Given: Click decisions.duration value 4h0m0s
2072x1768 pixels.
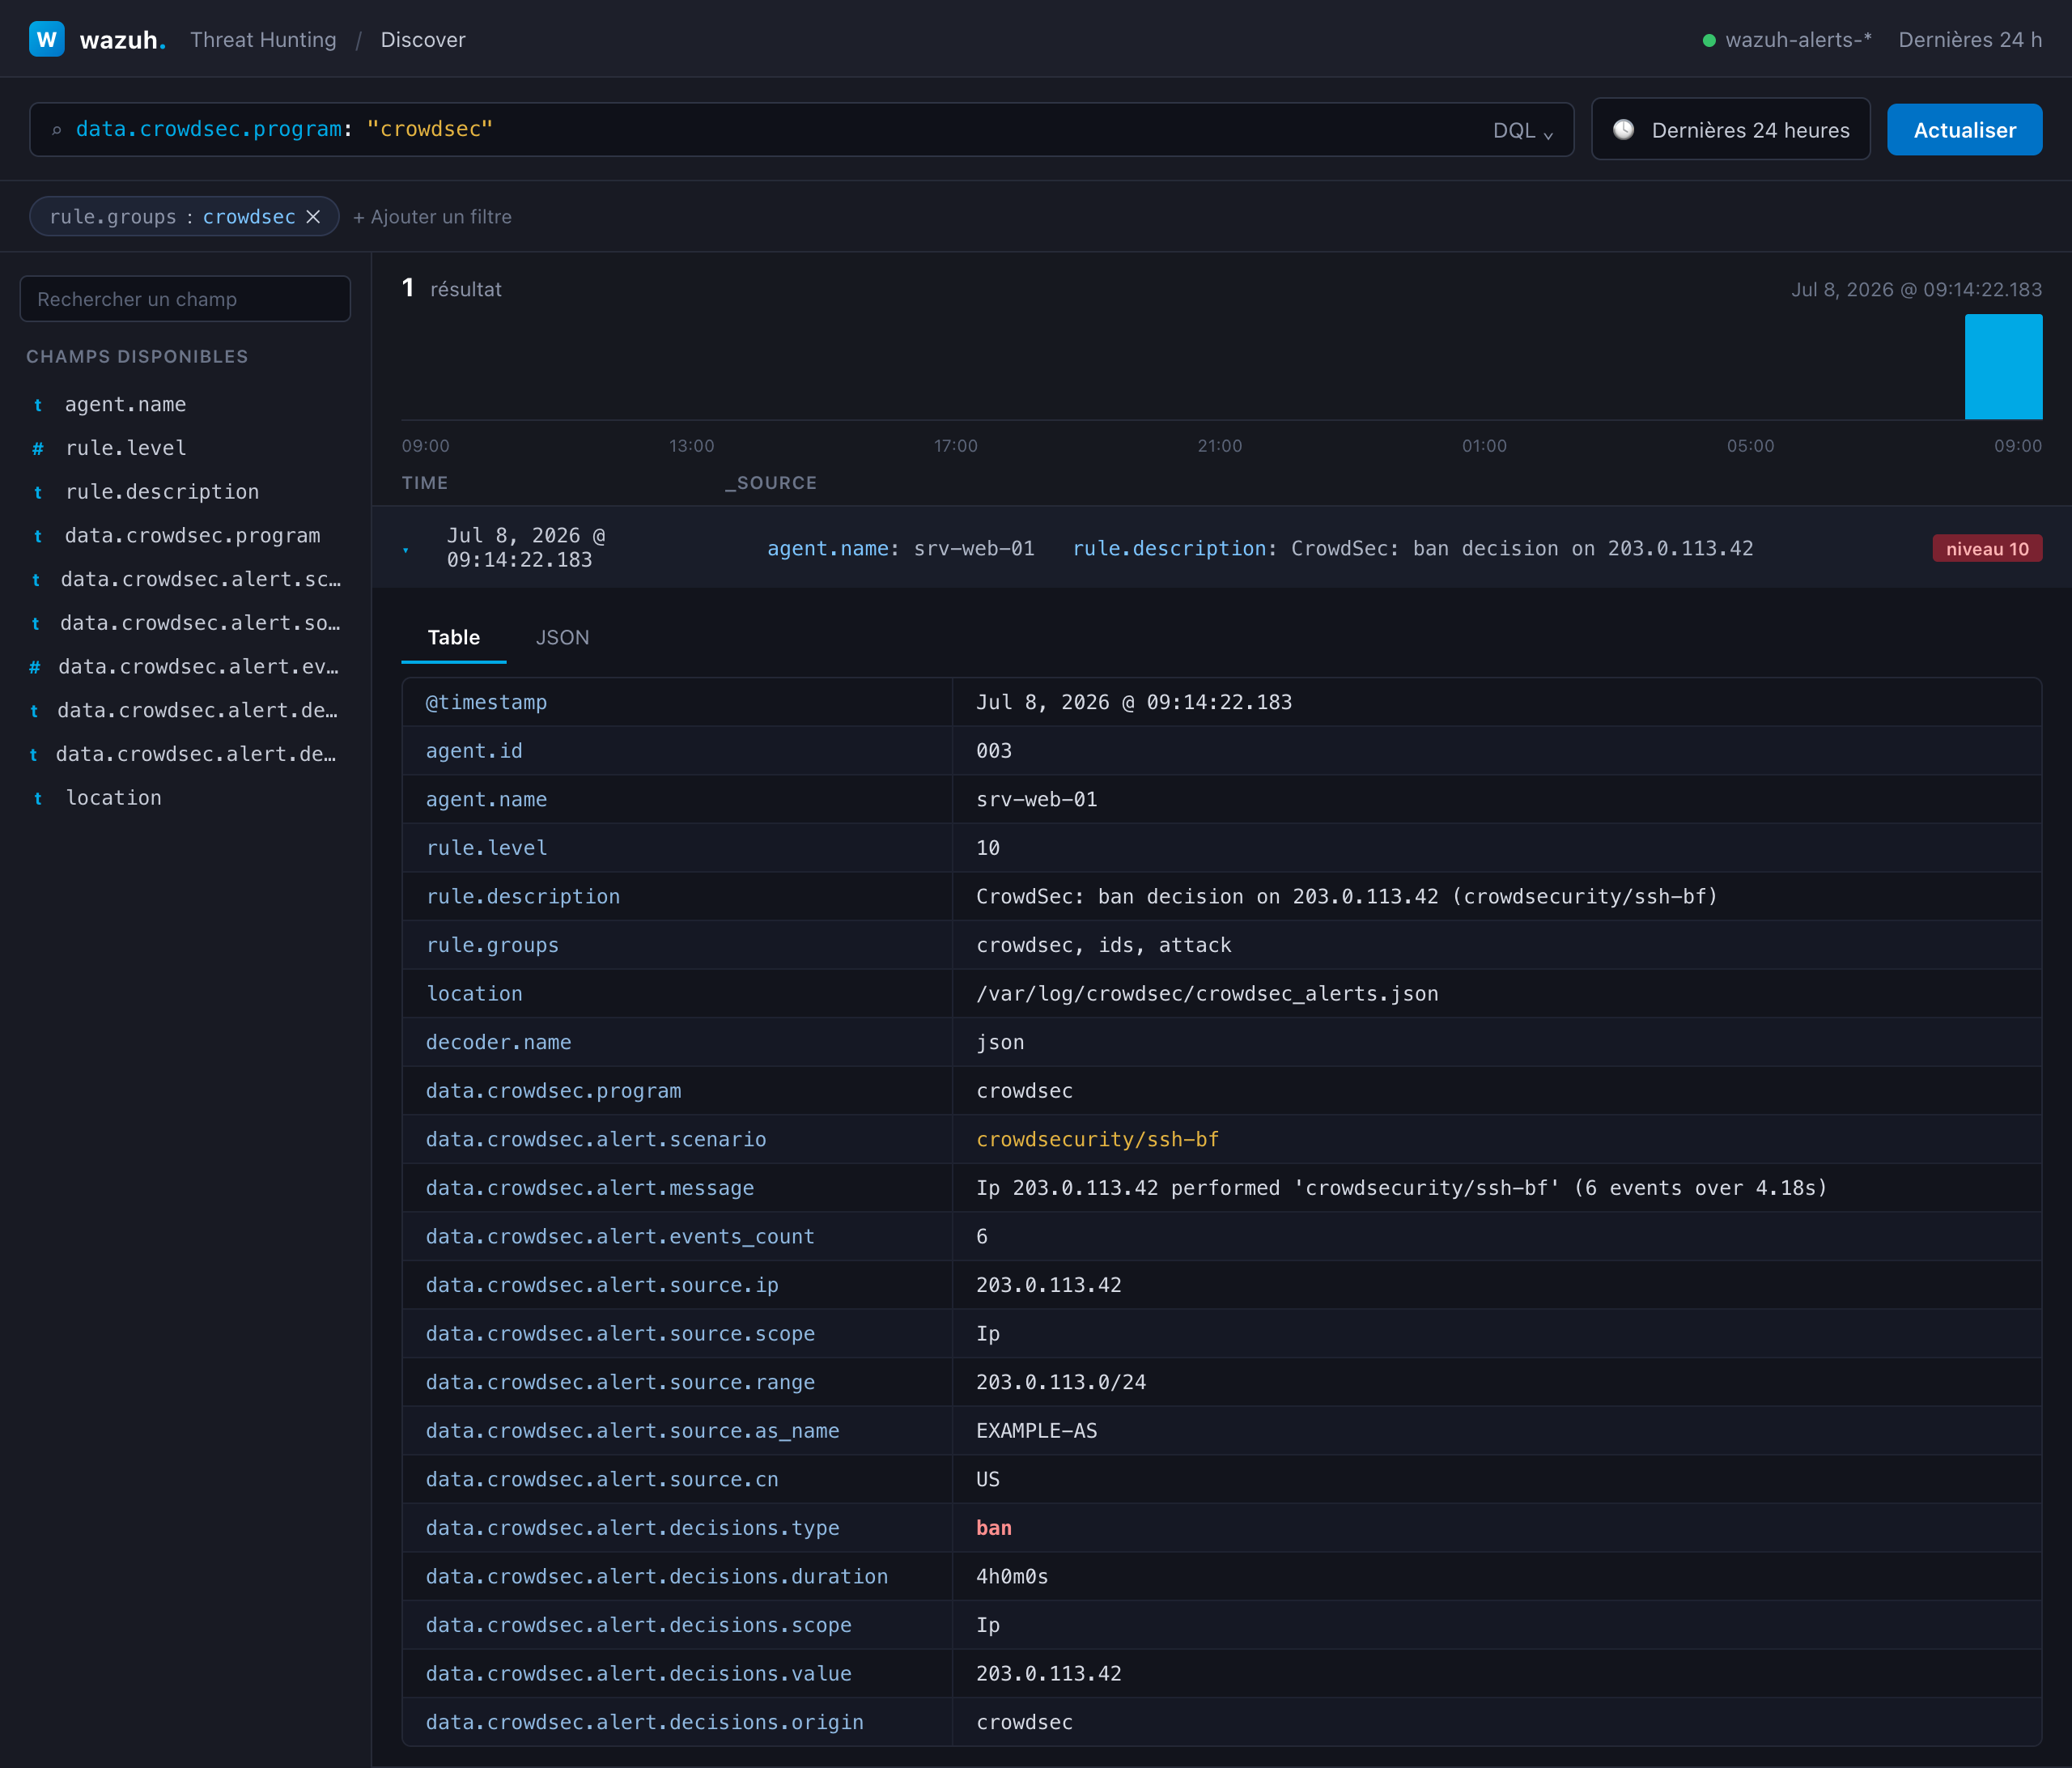Looking at the screenshot, I should click(x=1012, y=1577).
